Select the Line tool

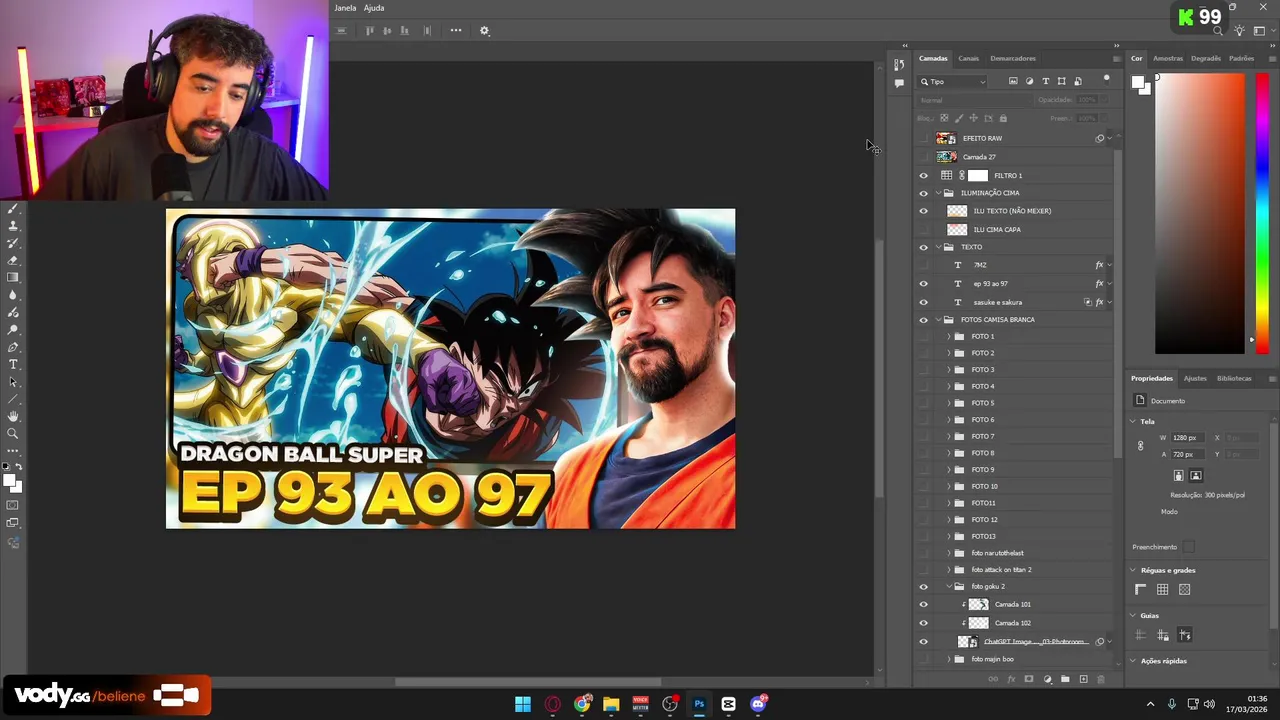click(x=13, y=399)
